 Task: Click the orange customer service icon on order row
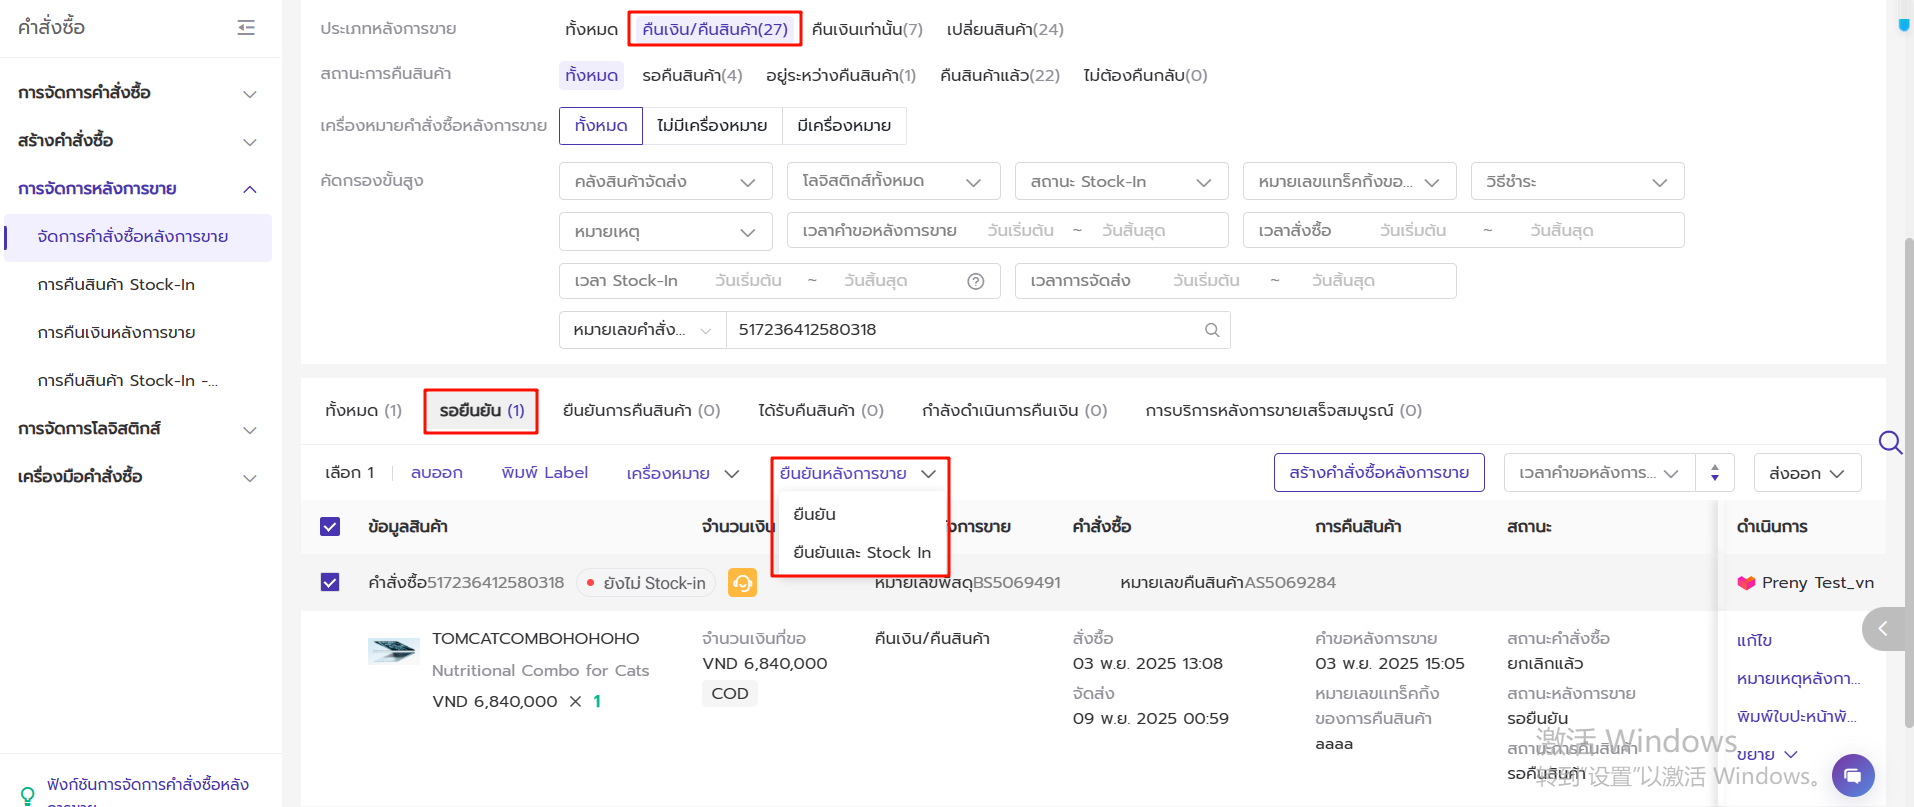pos(742,583)
